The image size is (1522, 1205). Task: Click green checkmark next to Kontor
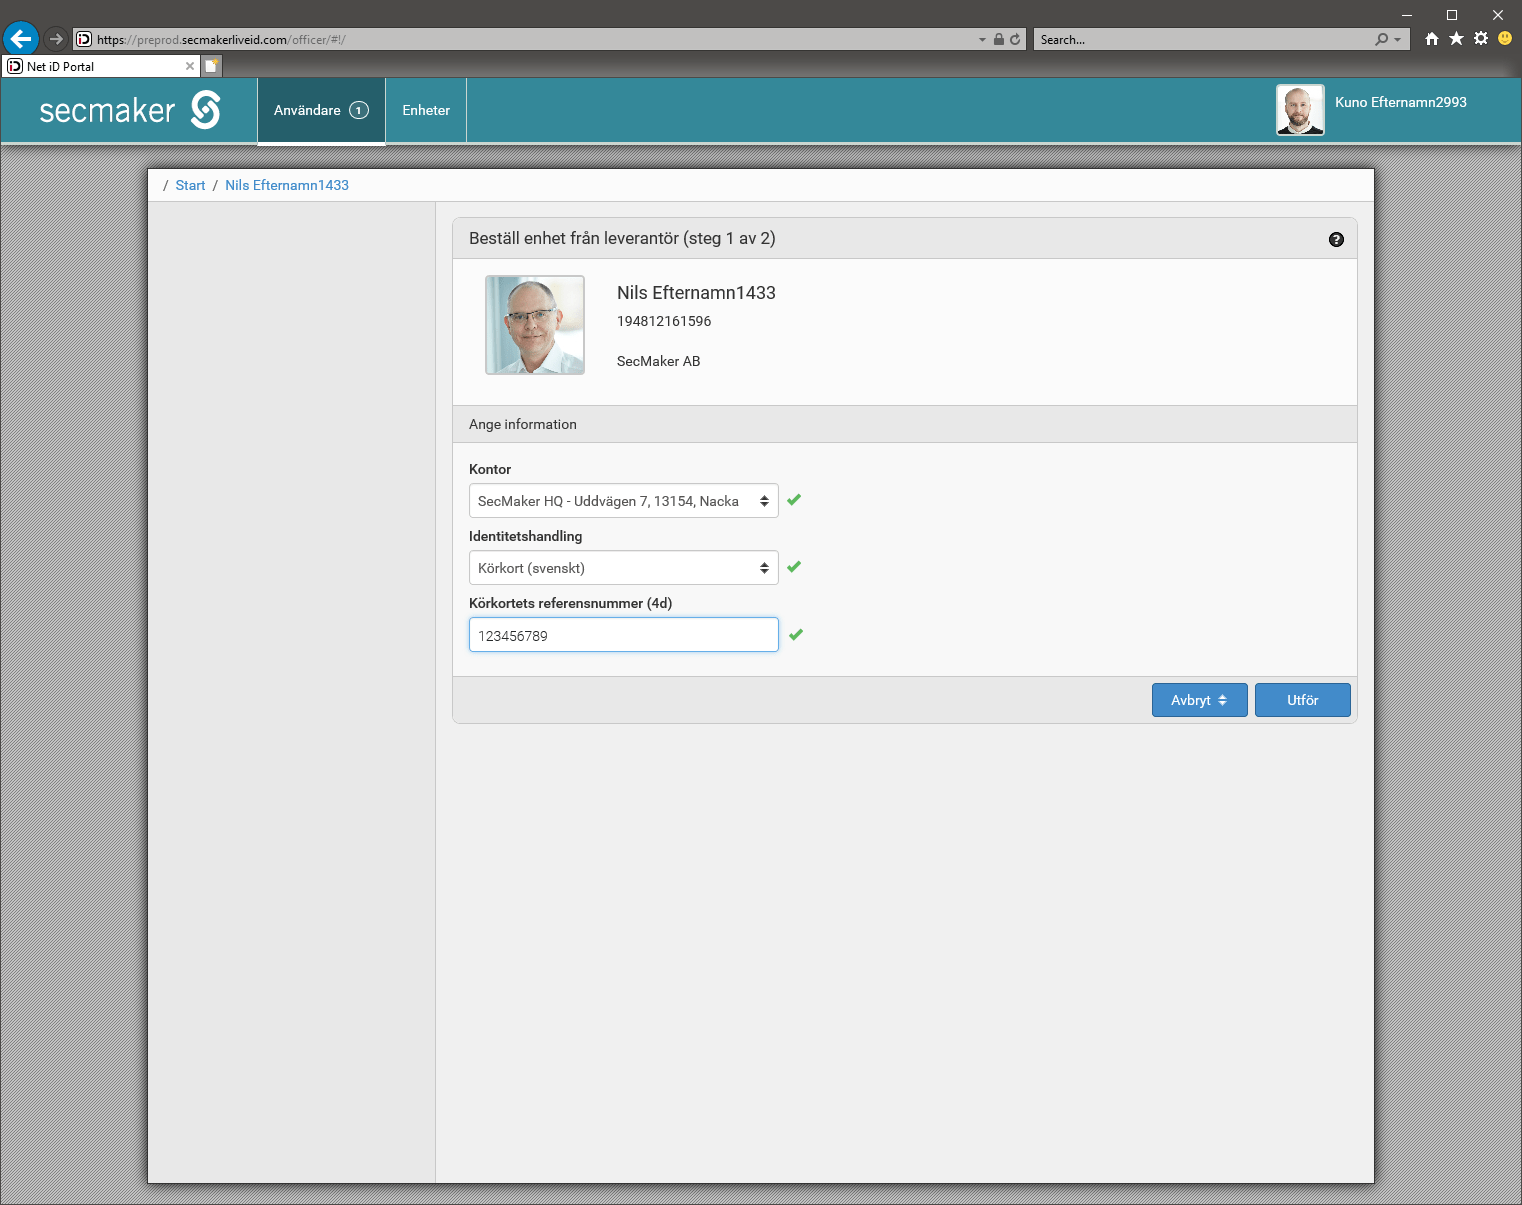794,500
